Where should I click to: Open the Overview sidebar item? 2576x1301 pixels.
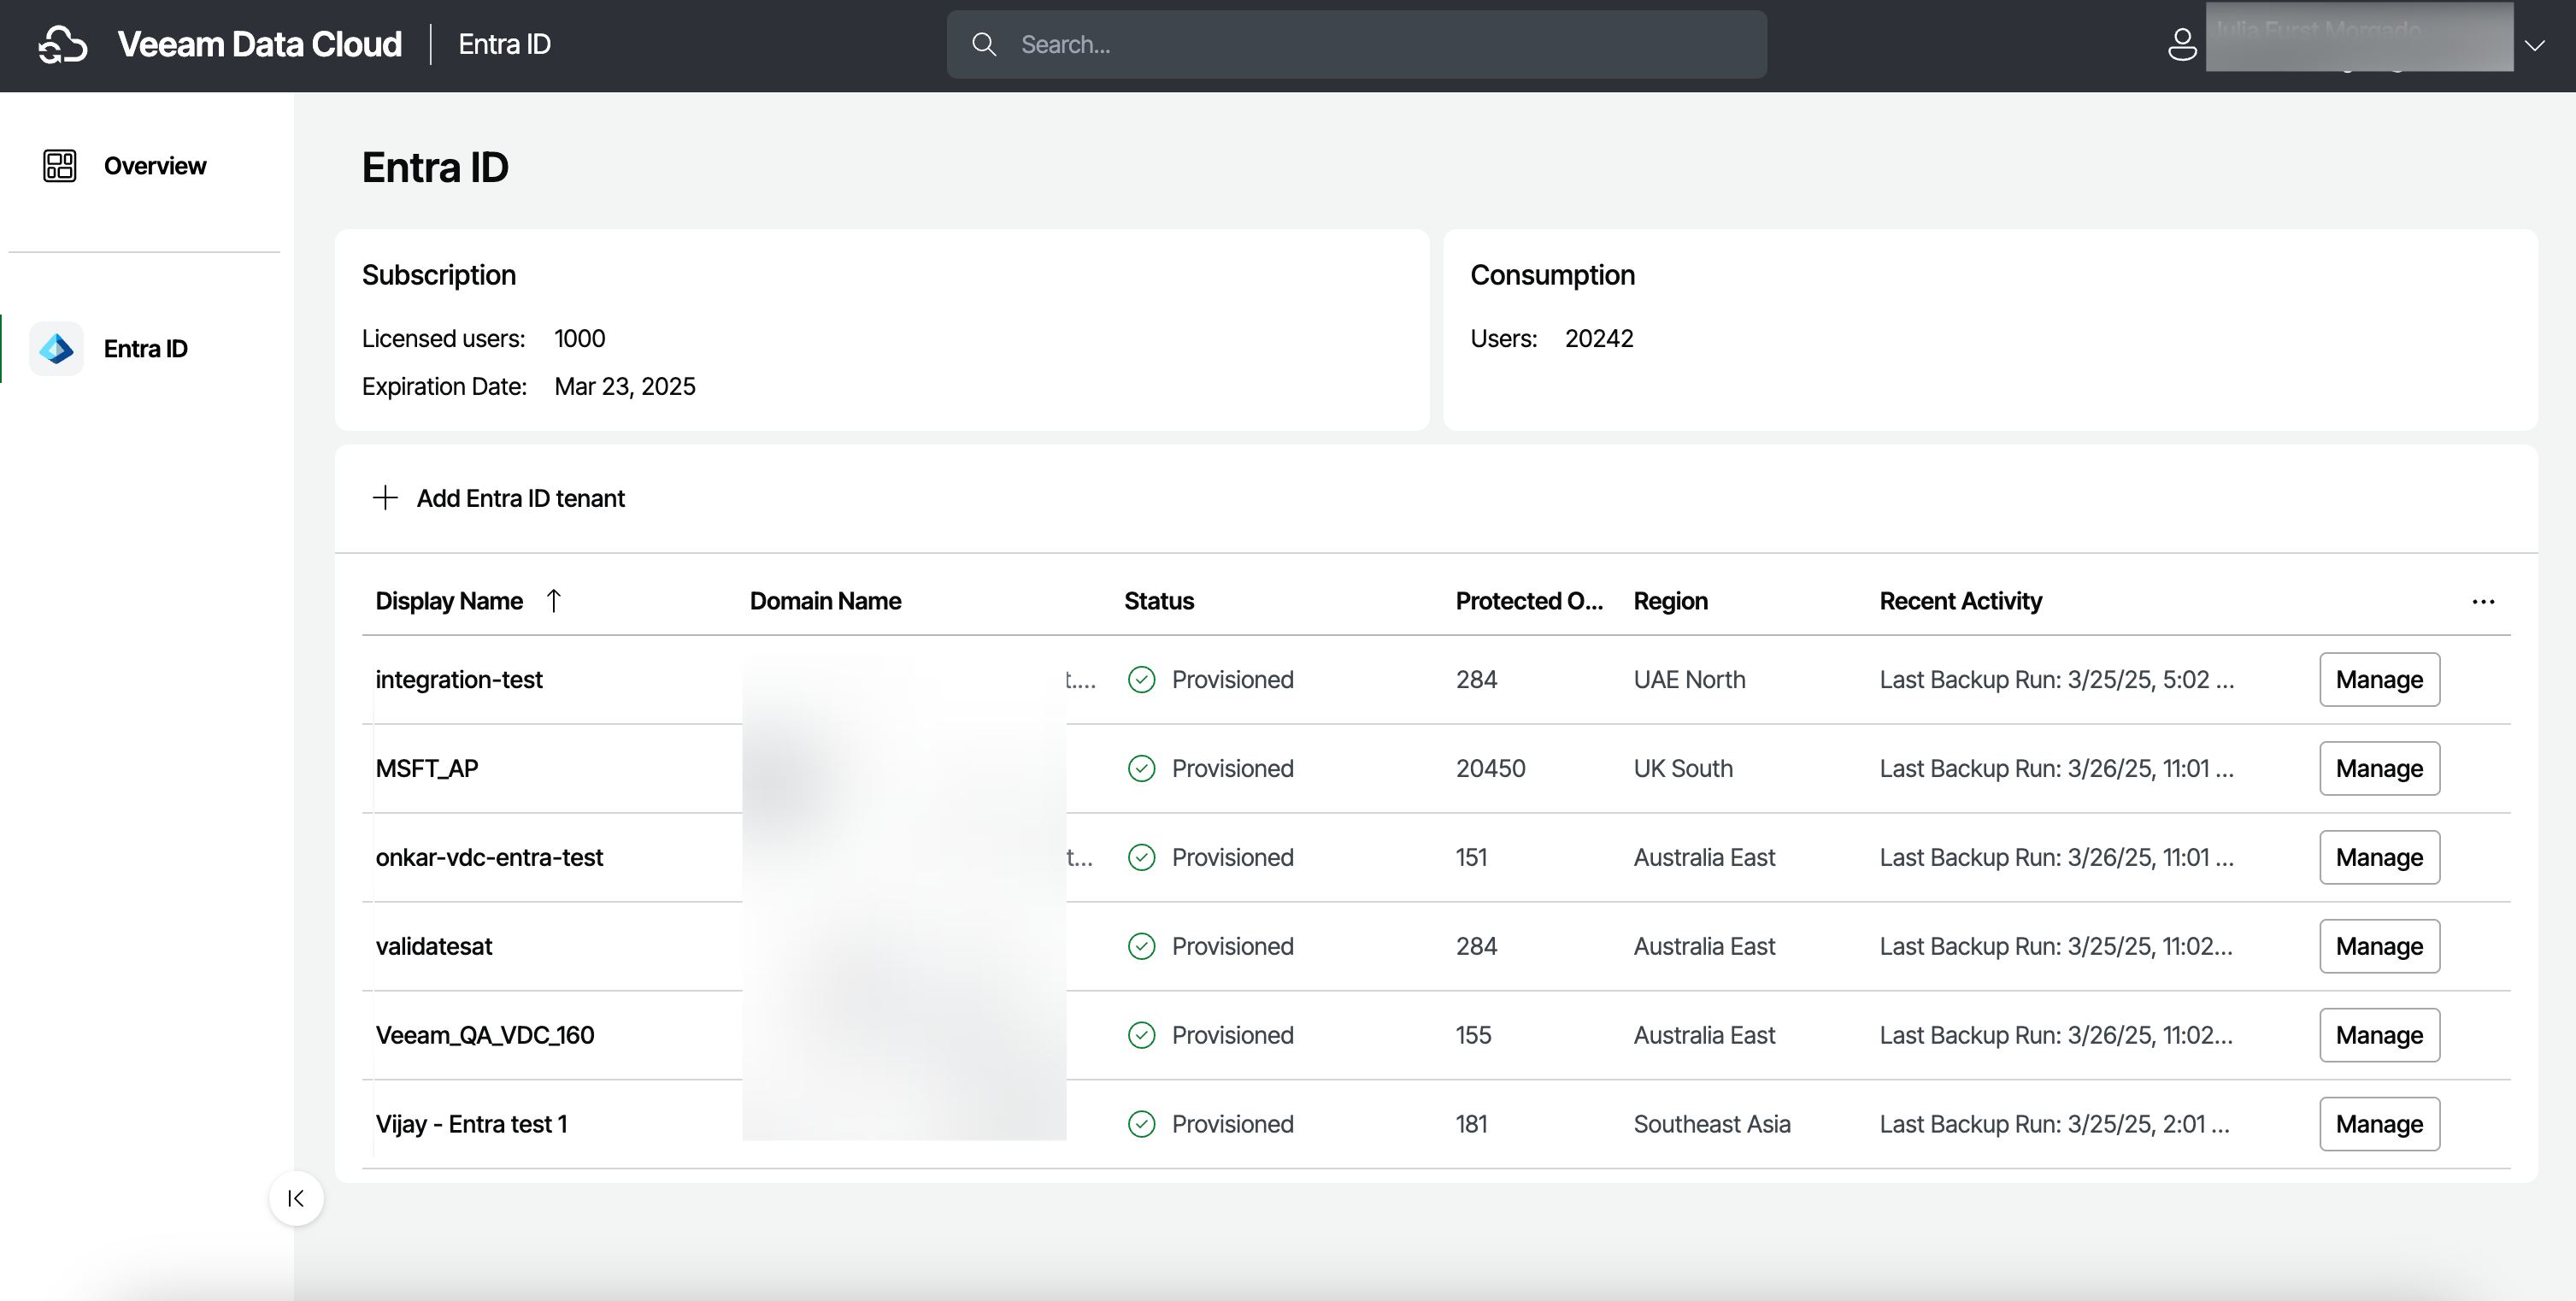pyautogui.click(x=154, y=166)
